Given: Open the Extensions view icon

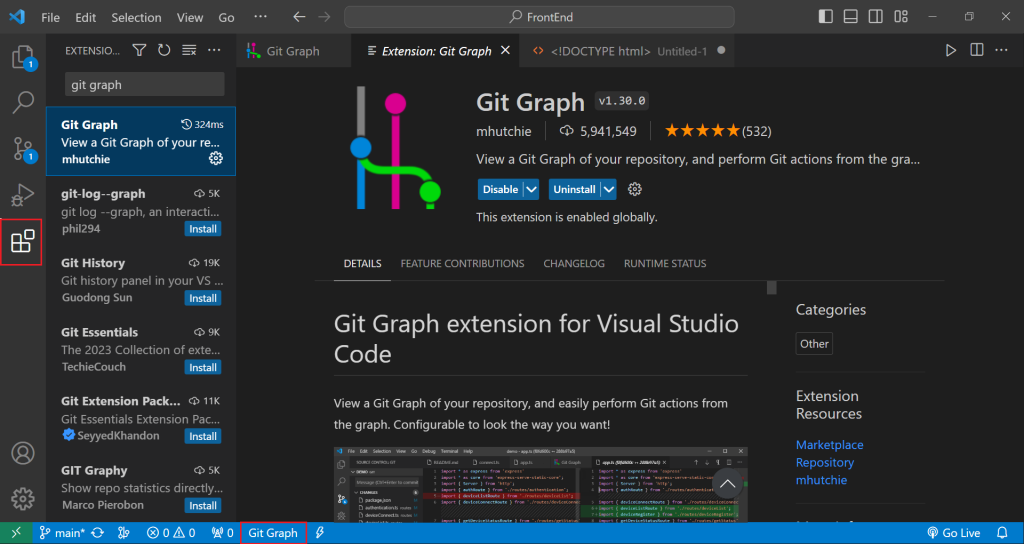Looking at the screenshot, I should [x=23, y=241].
